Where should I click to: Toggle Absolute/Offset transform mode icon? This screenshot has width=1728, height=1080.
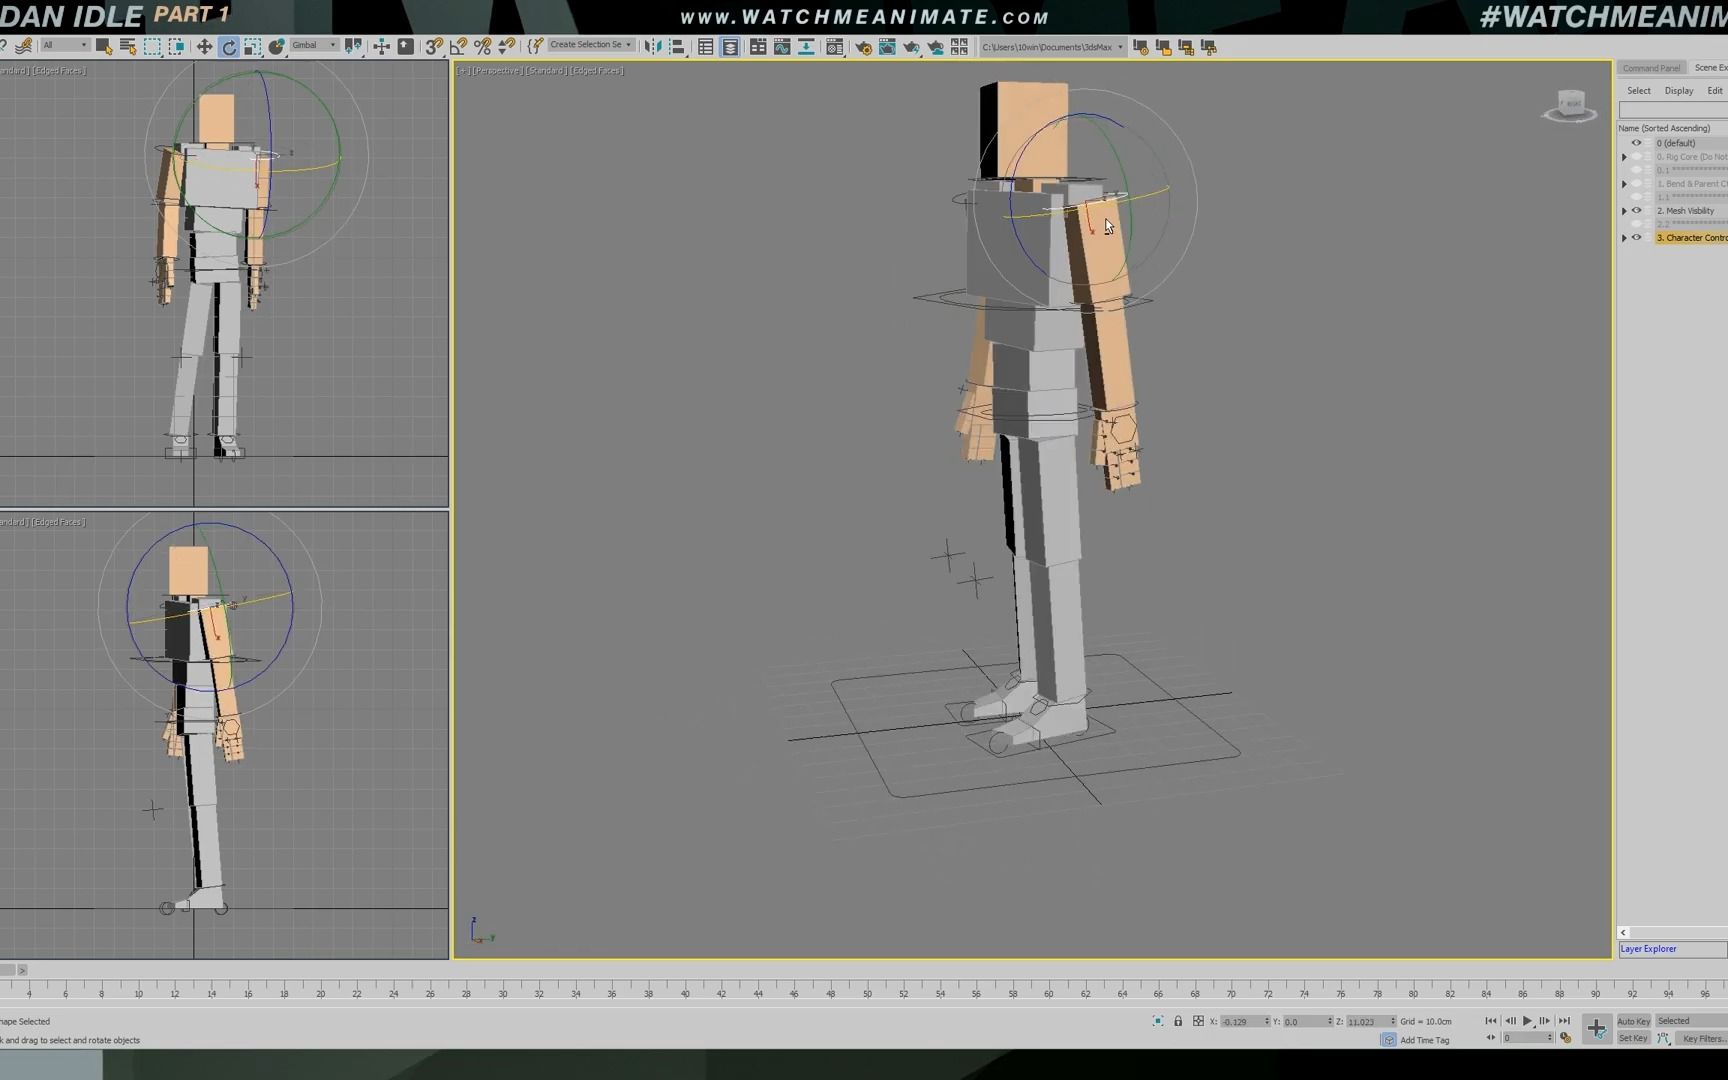pyautogui.click(x=1198, y=1021)
